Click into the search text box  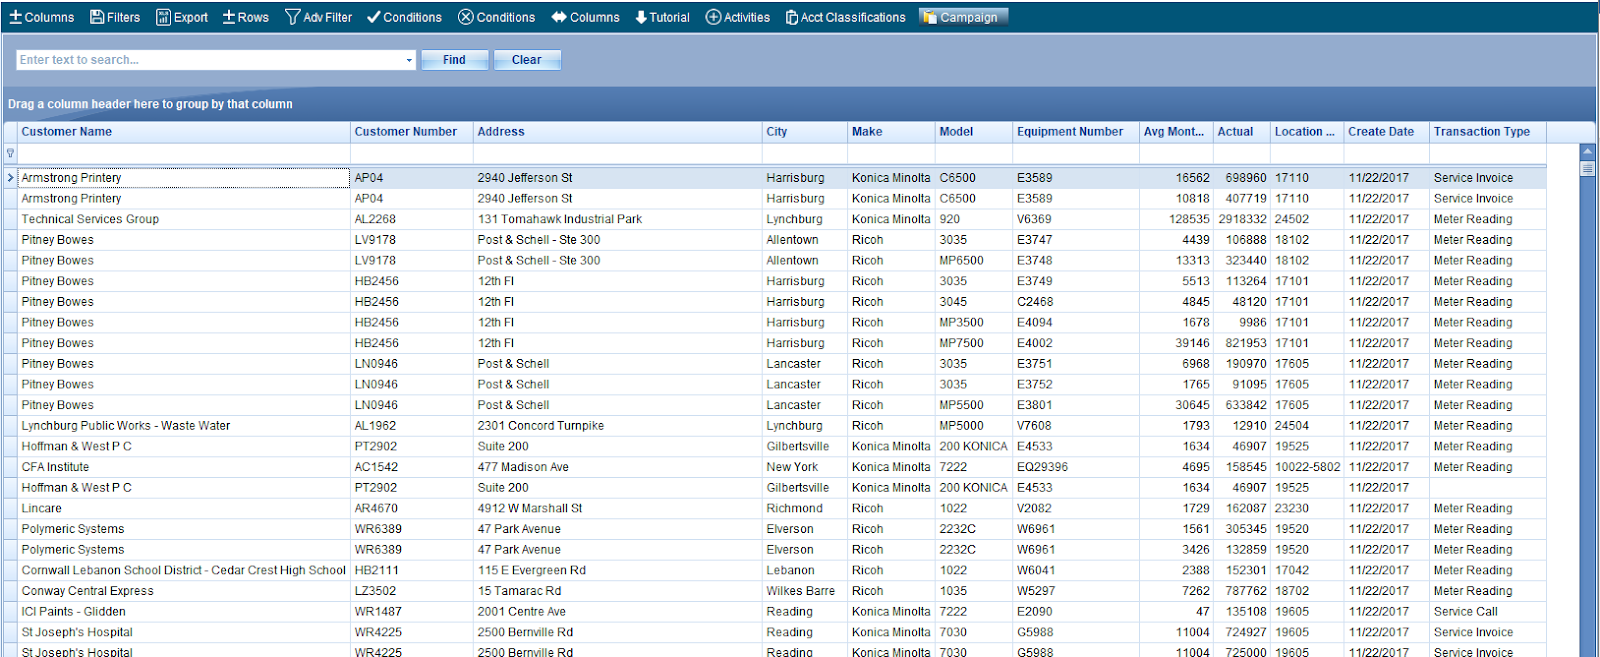click(210, 60)
